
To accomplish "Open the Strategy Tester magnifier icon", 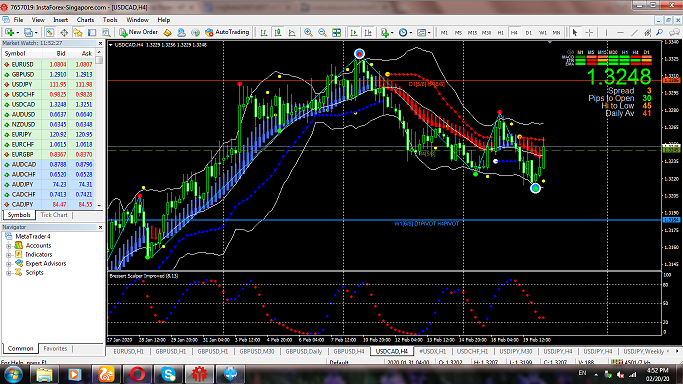I will pyautogui.click(x=106, y=32).
